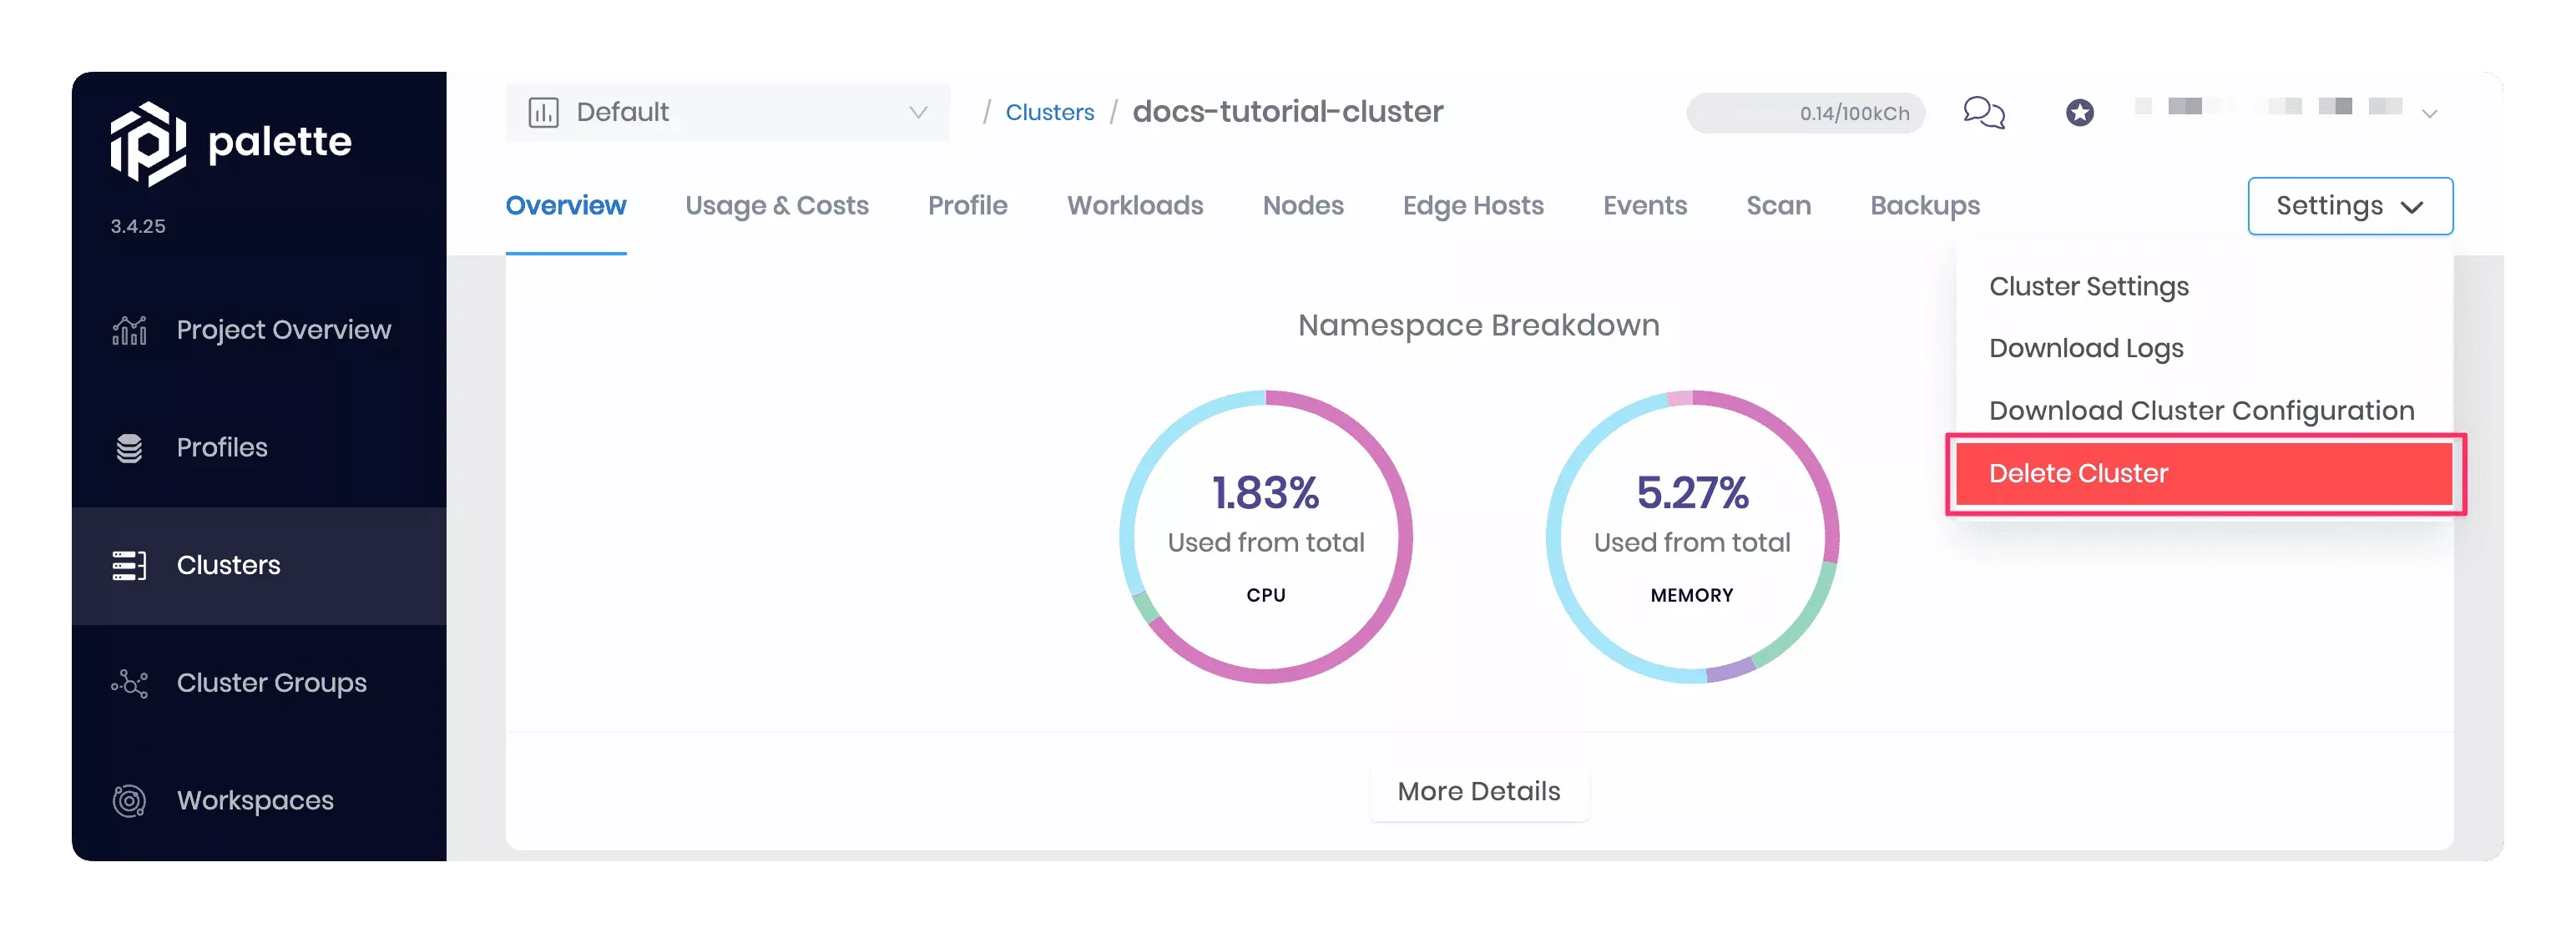Open the Events tab
2576x933 pixels.
click(x=1645, y=205)
